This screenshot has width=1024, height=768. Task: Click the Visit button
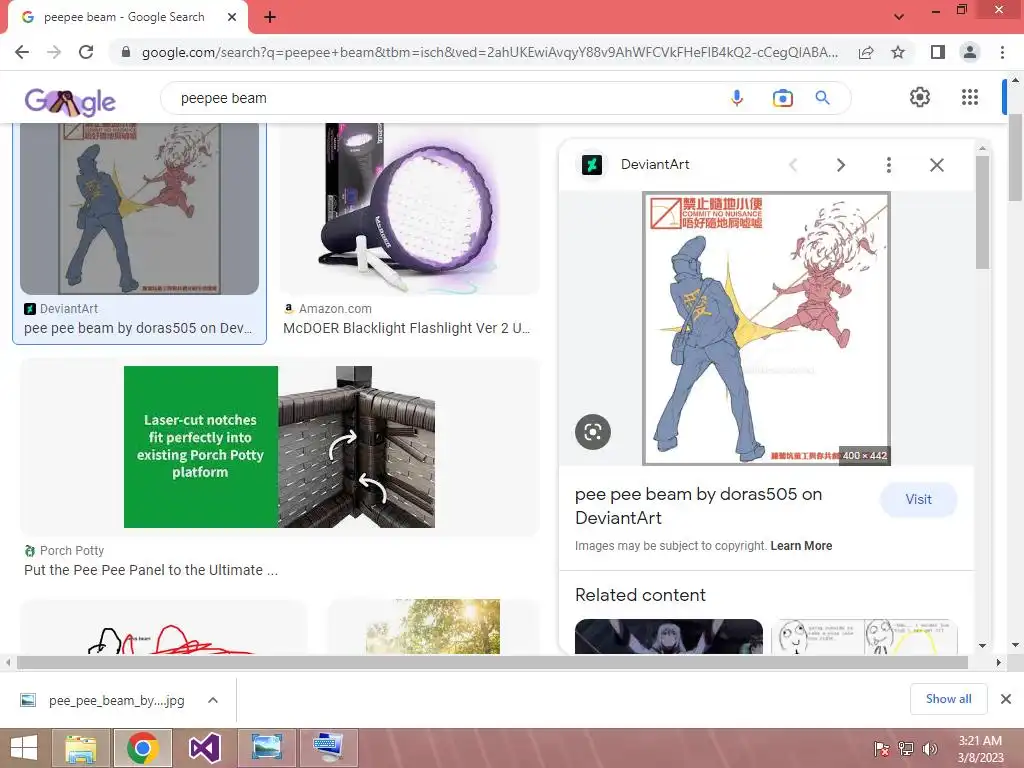pyautogui.click(x=919, y=500)
